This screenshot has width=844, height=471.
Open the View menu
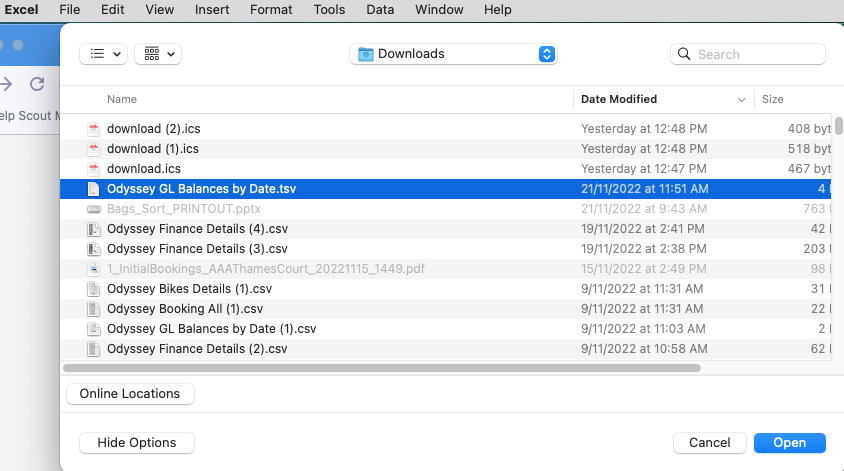click(x=159, y=10)
